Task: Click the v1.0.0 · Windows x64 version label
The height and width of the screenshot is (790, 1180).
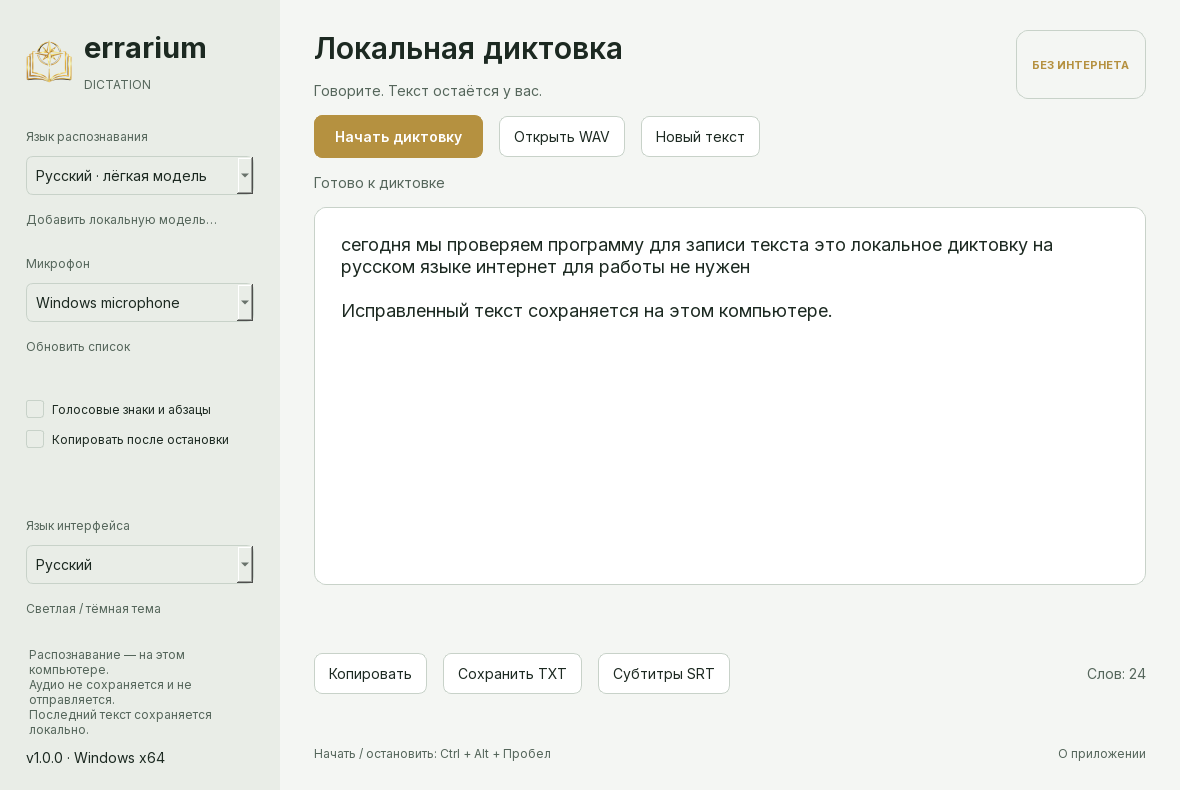Action: click(96, 758)
